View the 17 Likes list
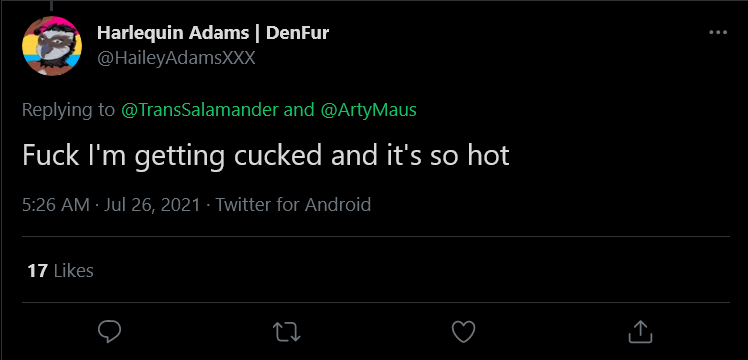This screenshot has height=360, width=748. 60,271
